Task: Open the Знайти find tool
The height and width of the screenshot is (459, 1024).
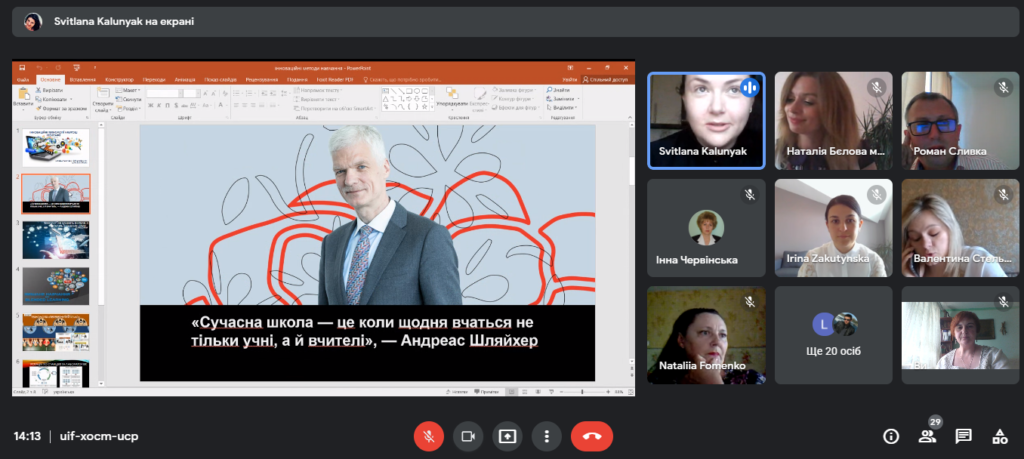Action: point(559,90)
